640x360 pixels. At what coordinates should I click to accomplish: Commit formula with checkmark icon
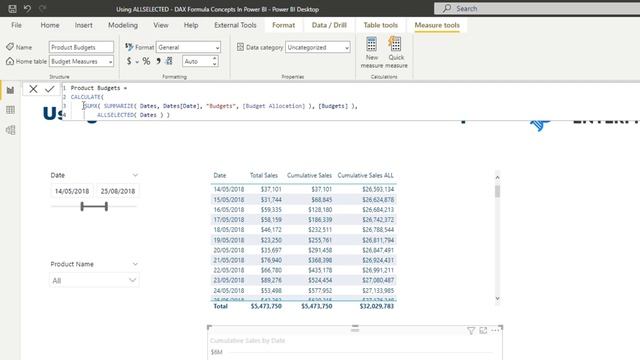[x=49, y=89]
